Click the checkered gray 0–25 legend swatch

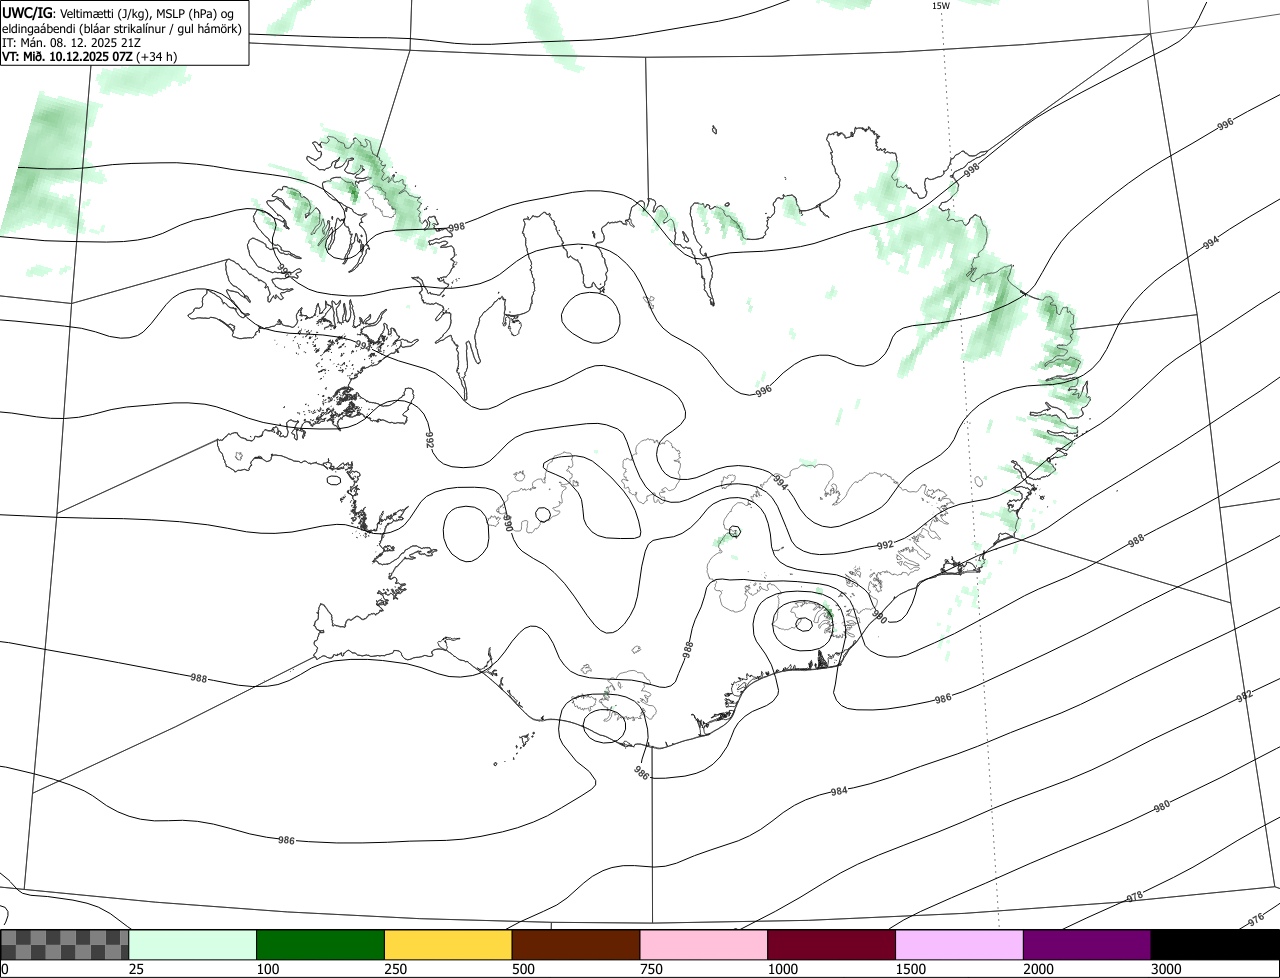(x=65, y=944)
